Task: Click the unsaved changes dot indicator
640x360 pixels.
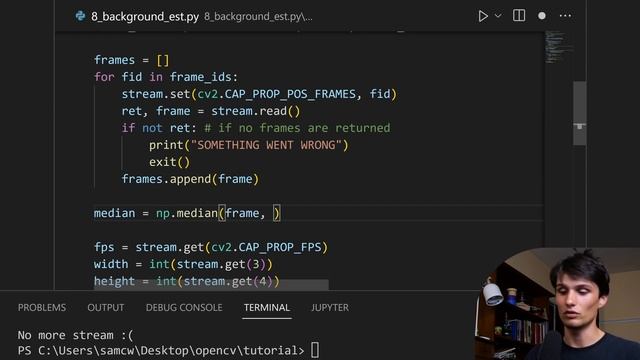Action: 542,16
